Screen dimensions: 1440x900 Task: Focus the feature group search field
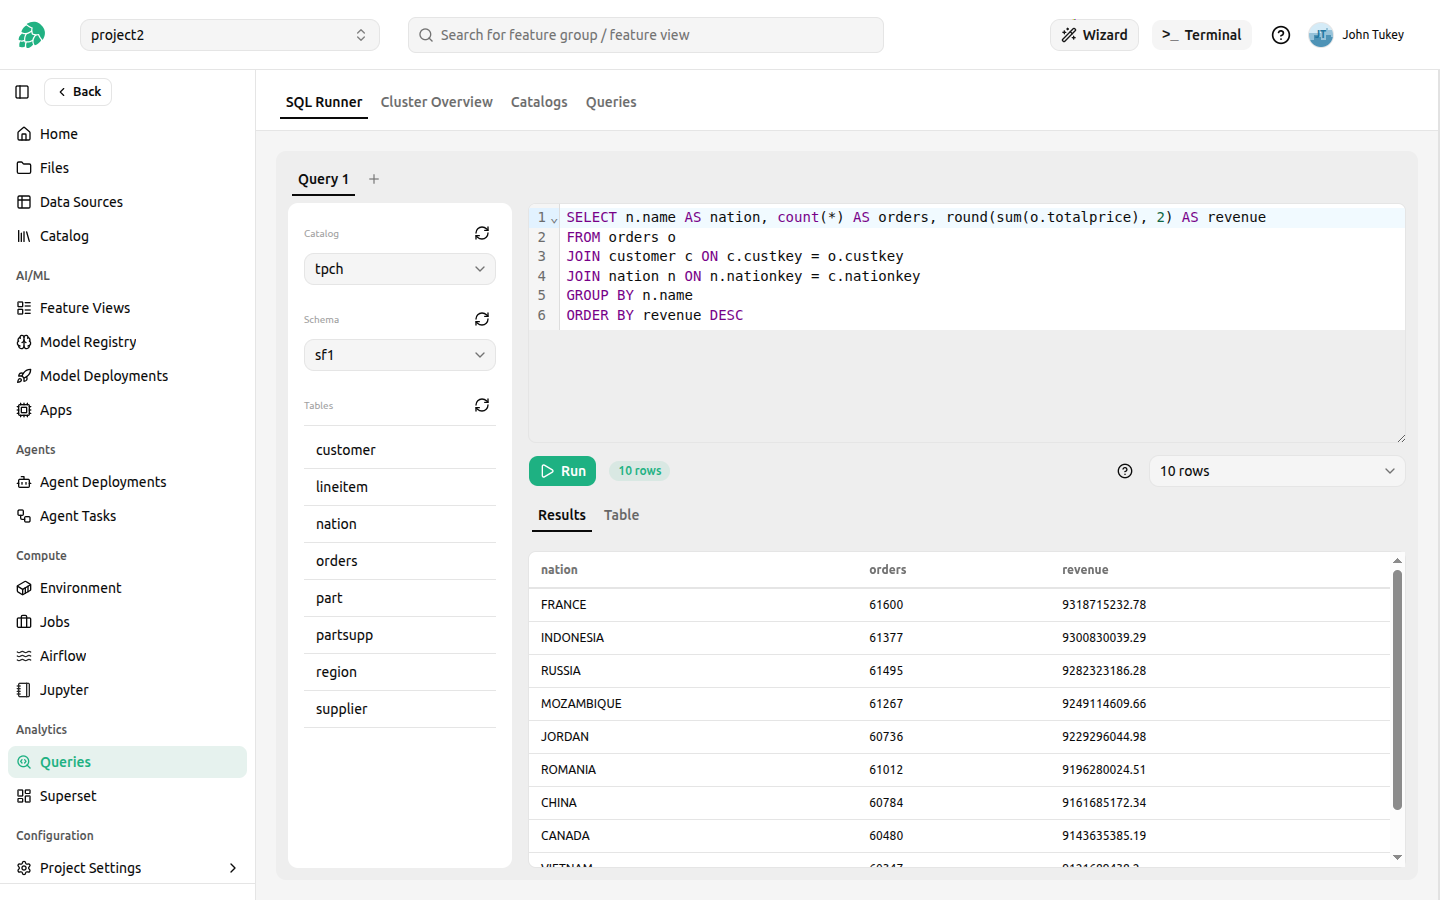tap(646, 35)
